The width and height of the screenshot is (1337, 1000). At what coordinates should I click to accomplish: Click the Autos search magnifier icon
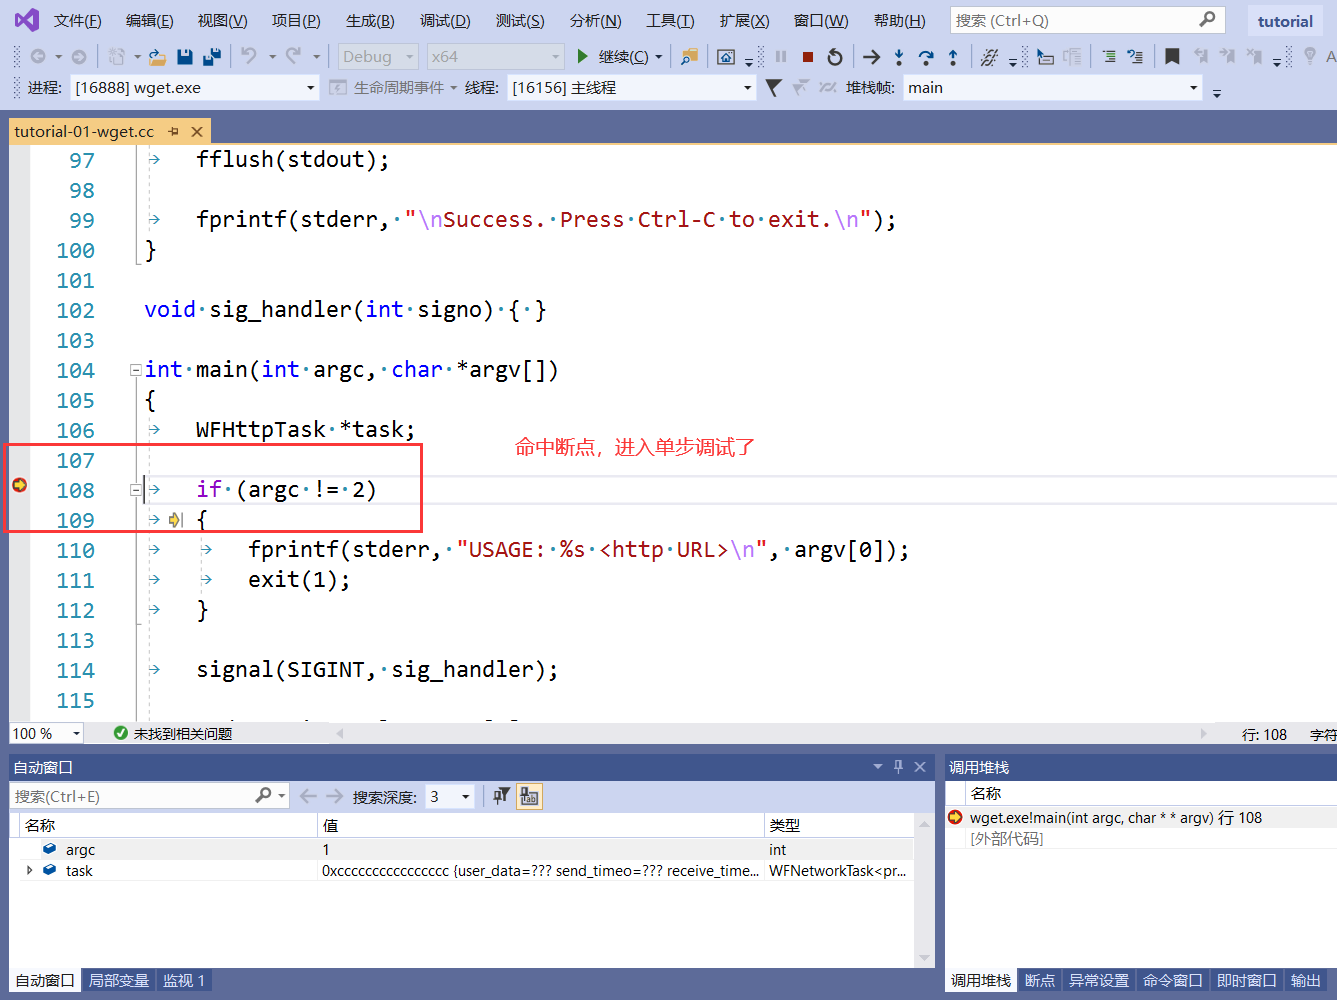click(263, 796)
